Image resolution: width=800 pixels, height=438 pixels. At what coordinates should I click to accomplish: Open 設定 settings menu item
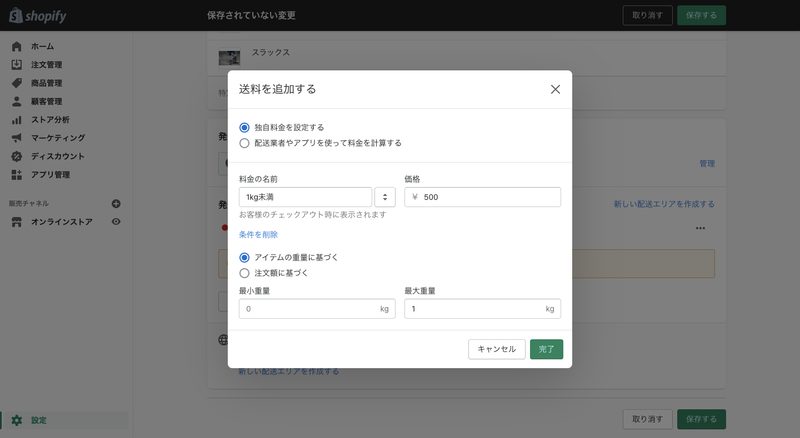39,420
